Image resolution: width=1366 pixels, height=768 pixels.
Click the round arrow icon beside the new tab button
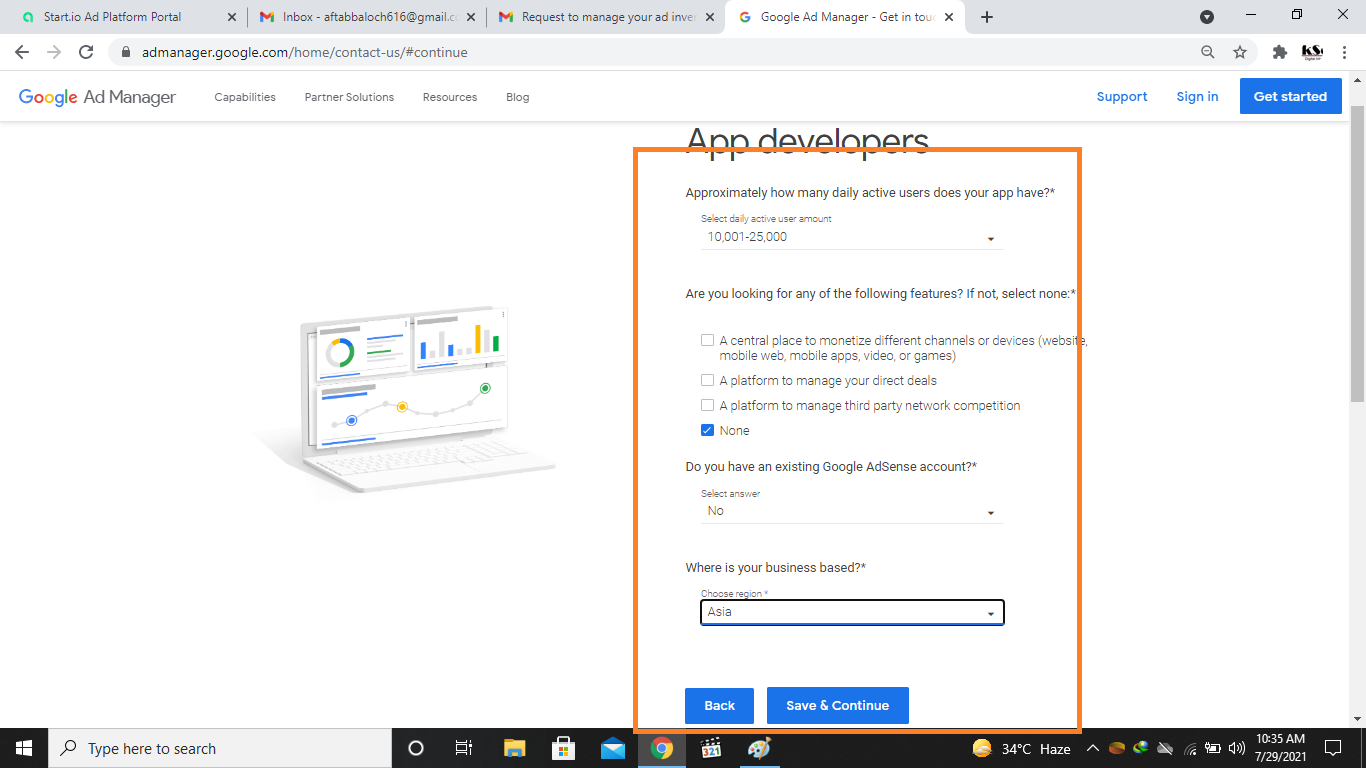point(1207,17)
